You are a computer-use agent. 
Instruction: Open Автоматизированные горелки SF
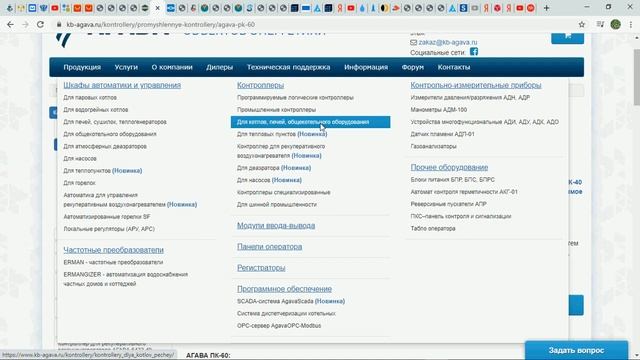tap(107, 217)
